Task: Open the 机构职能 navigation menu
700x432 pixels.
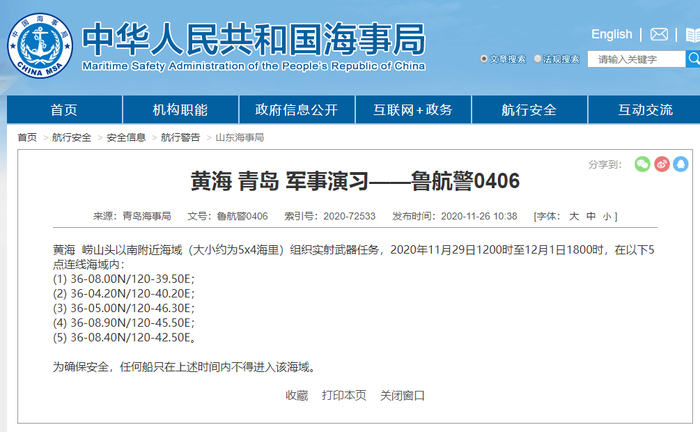Action: [180, 109]
